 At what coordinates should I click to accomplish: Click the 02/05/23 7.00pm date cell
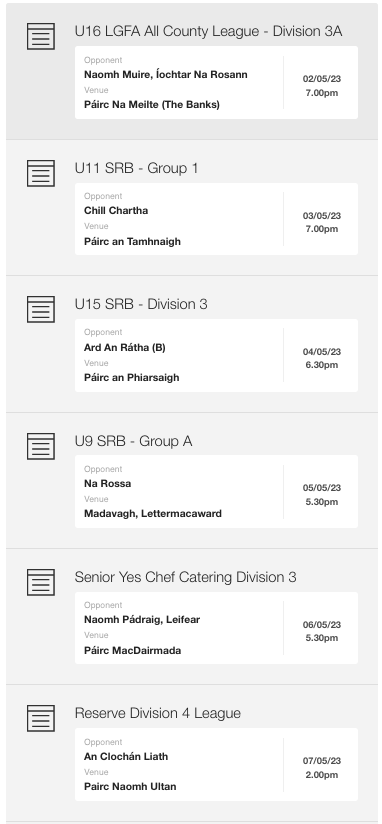[x=322, y=86]
